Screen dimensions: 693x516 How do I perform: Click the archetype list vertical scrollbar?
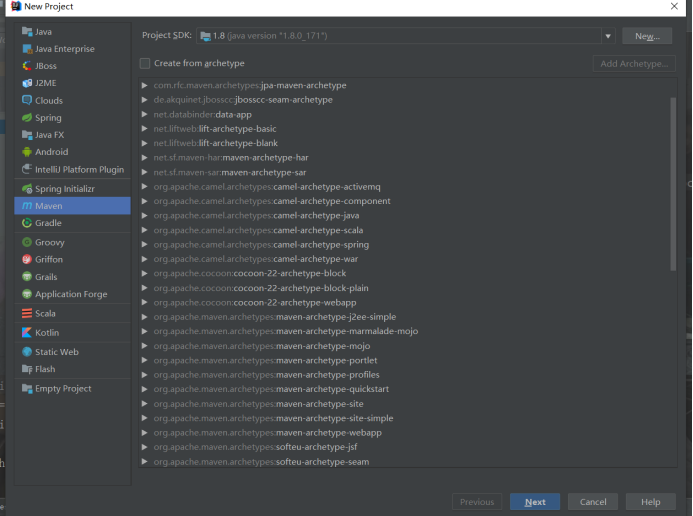[x=673, y=184]
